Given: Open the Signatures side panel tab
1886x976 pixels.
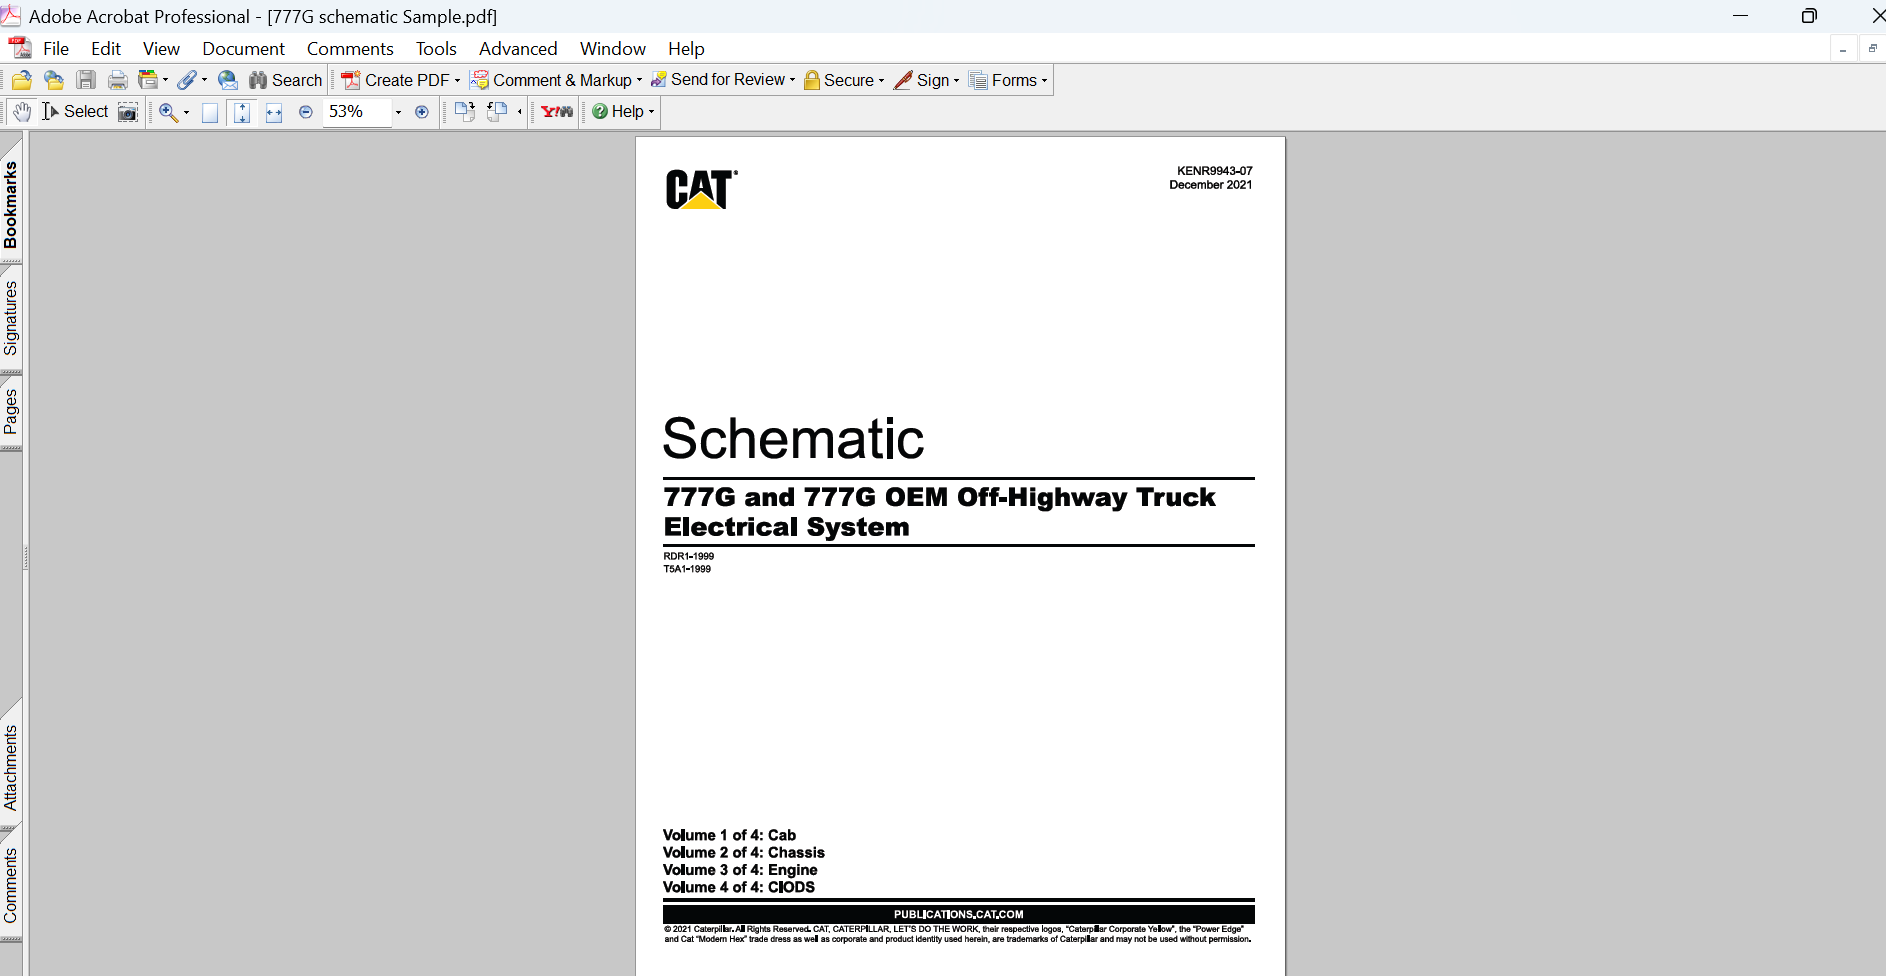Looking at the screenshot, I should point(11,318).
